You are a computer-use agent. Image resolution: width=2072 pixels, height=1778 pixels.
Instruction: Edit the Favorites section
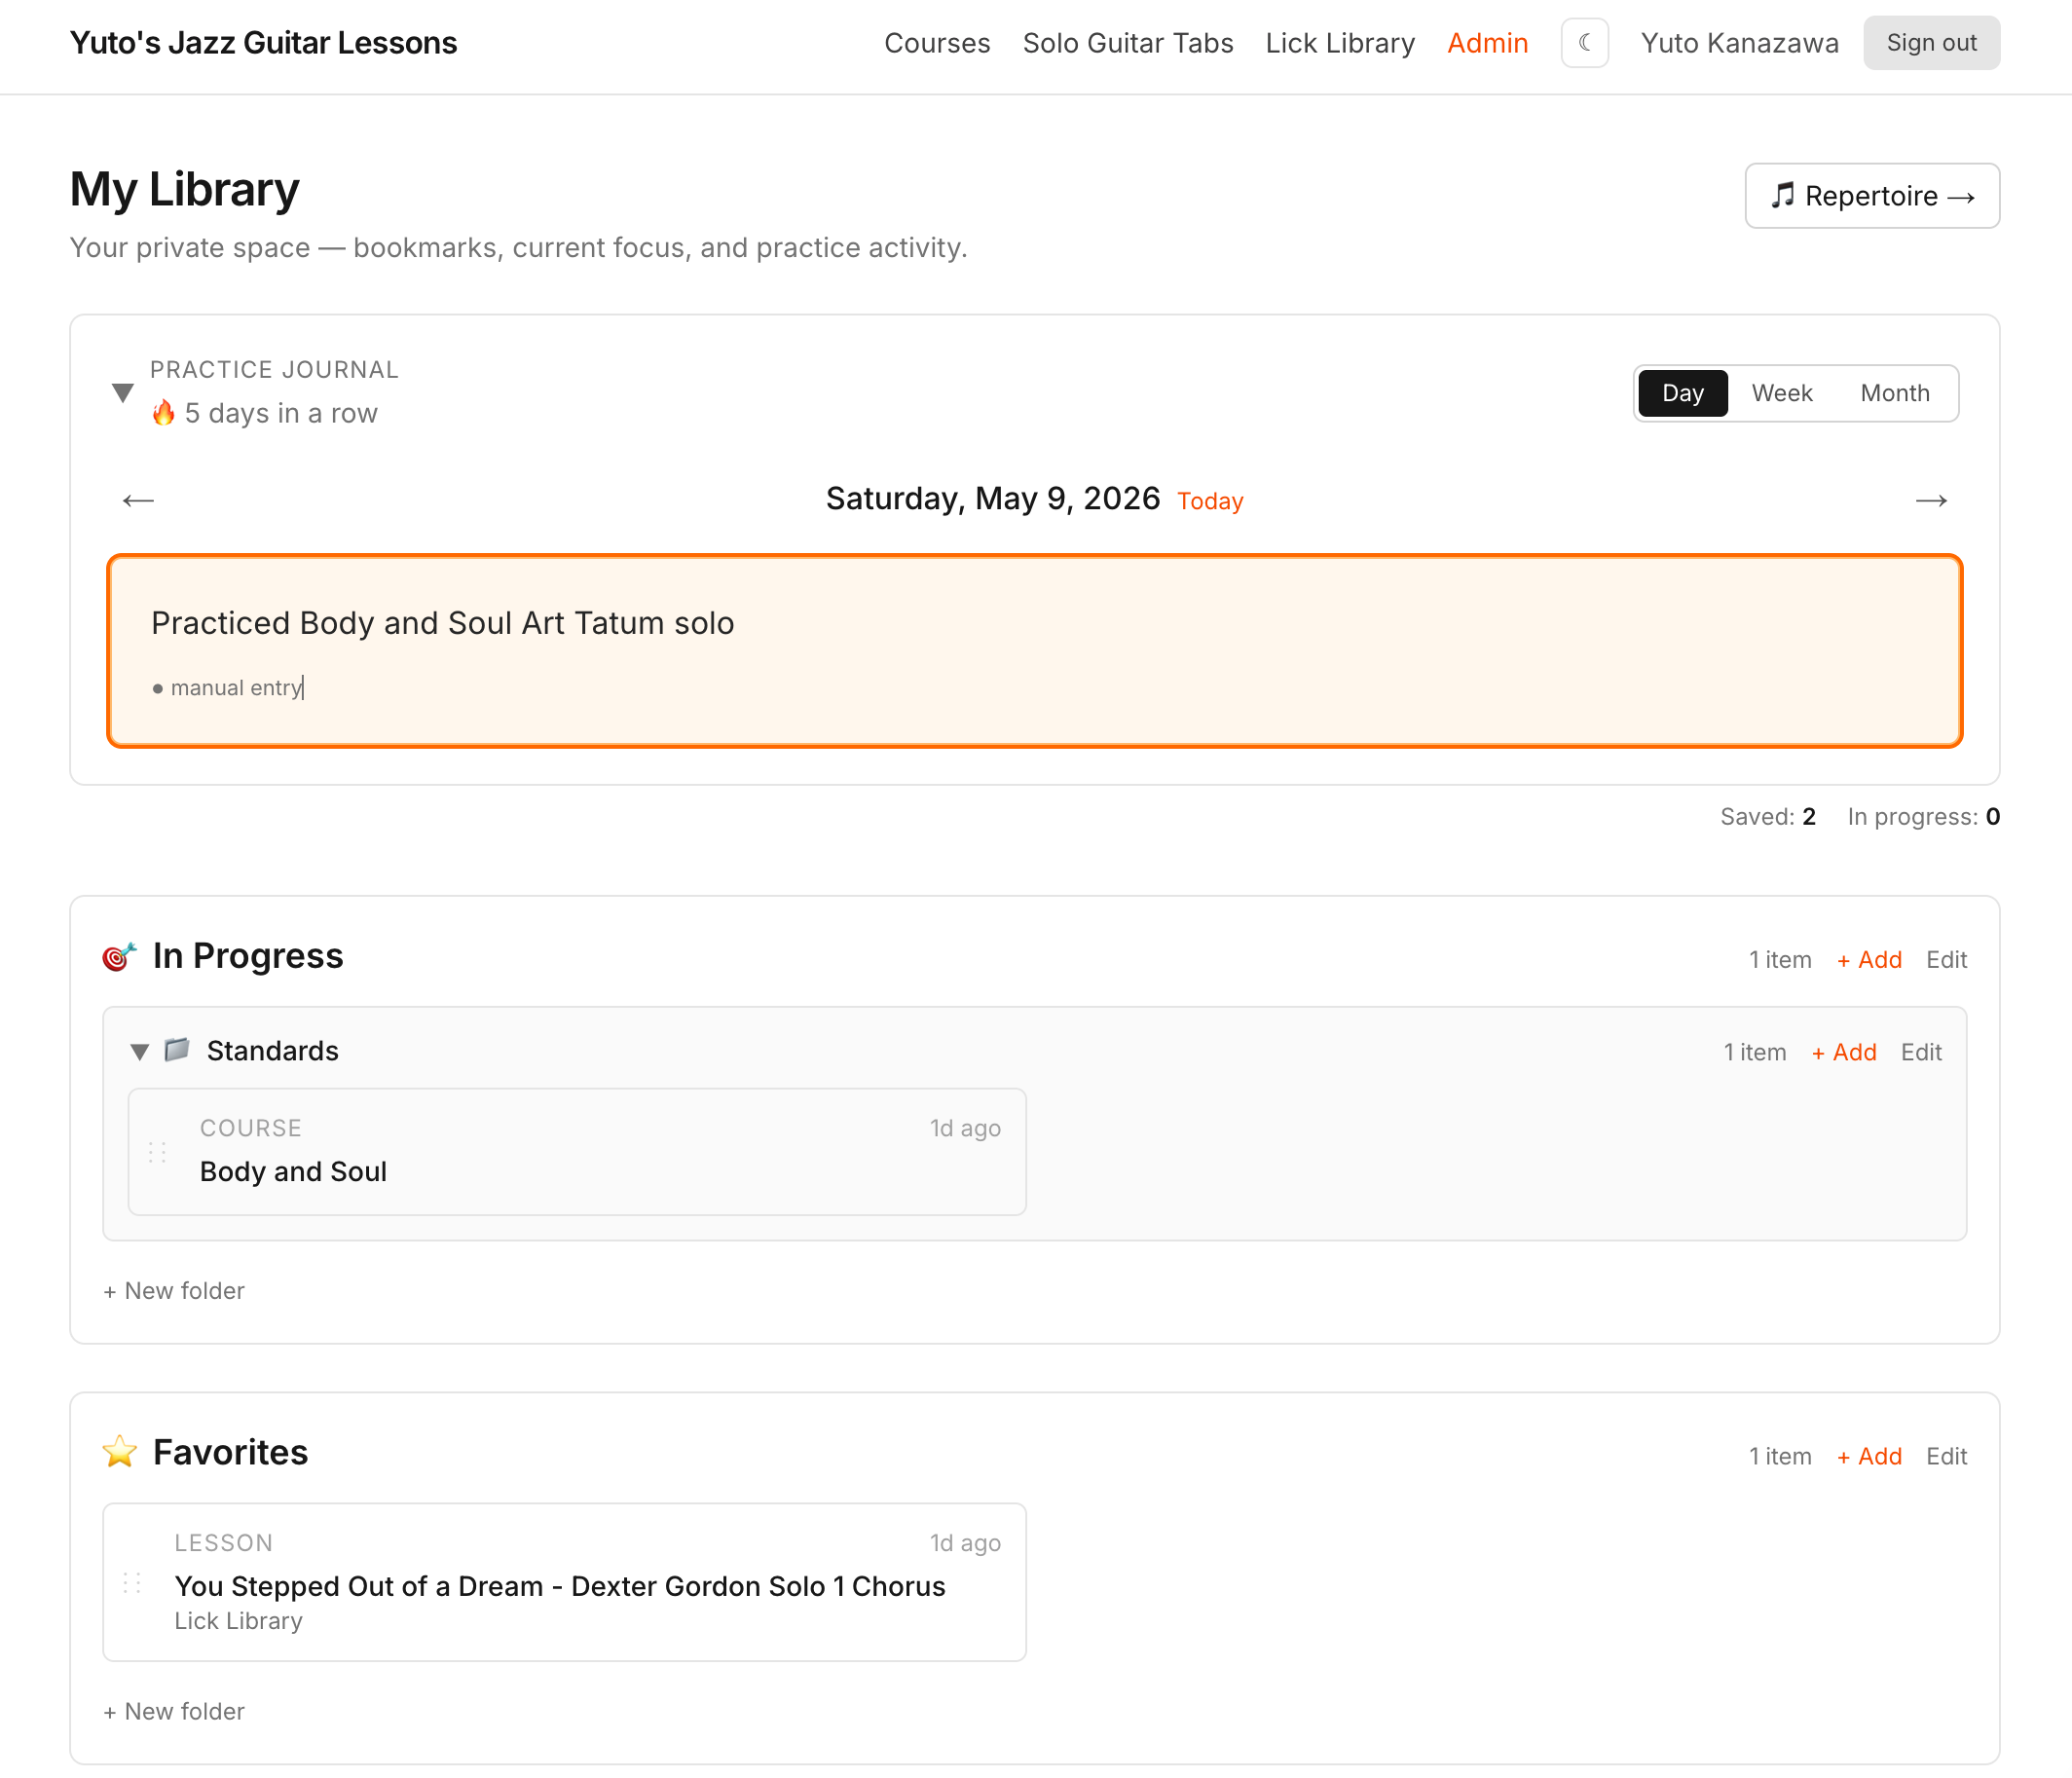point(1946,1456)
